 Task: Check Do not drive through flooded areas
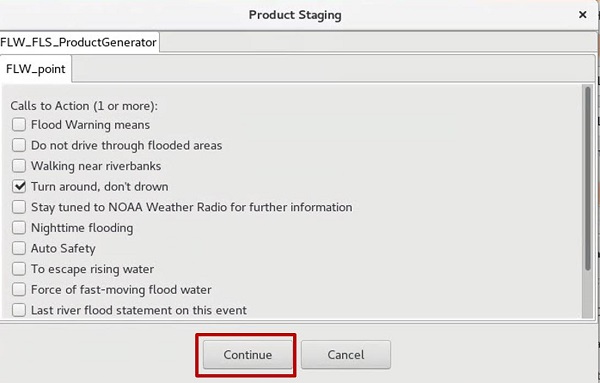pyautogui.click(x=19, y=145)
